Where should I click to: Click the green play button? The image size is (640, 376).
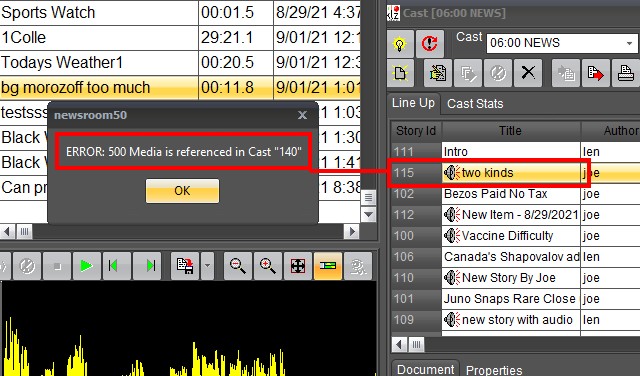click(87, 266)
